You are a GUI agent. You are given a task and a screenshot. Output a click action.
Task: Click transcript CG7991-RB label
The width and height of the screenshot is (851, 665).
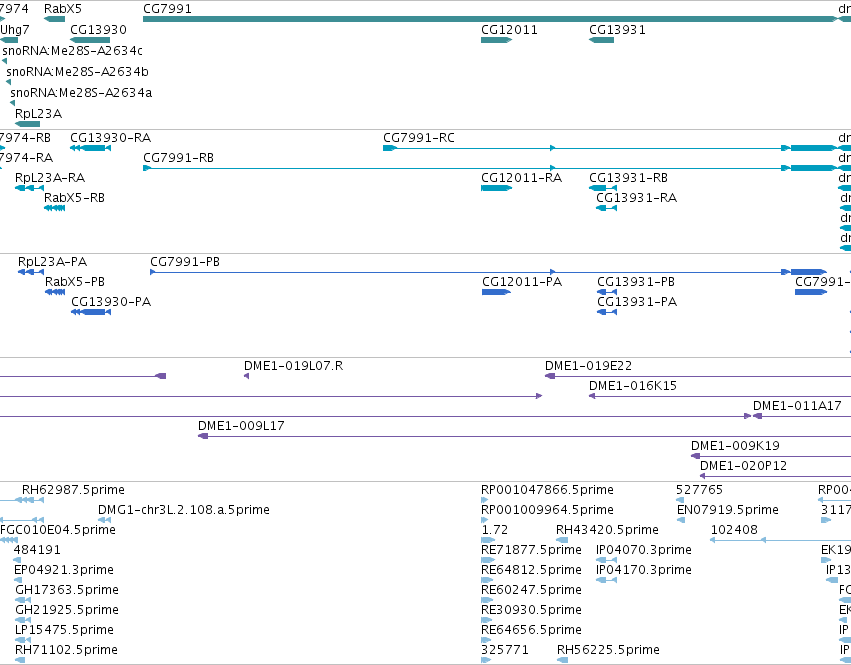tap(179, 157)
